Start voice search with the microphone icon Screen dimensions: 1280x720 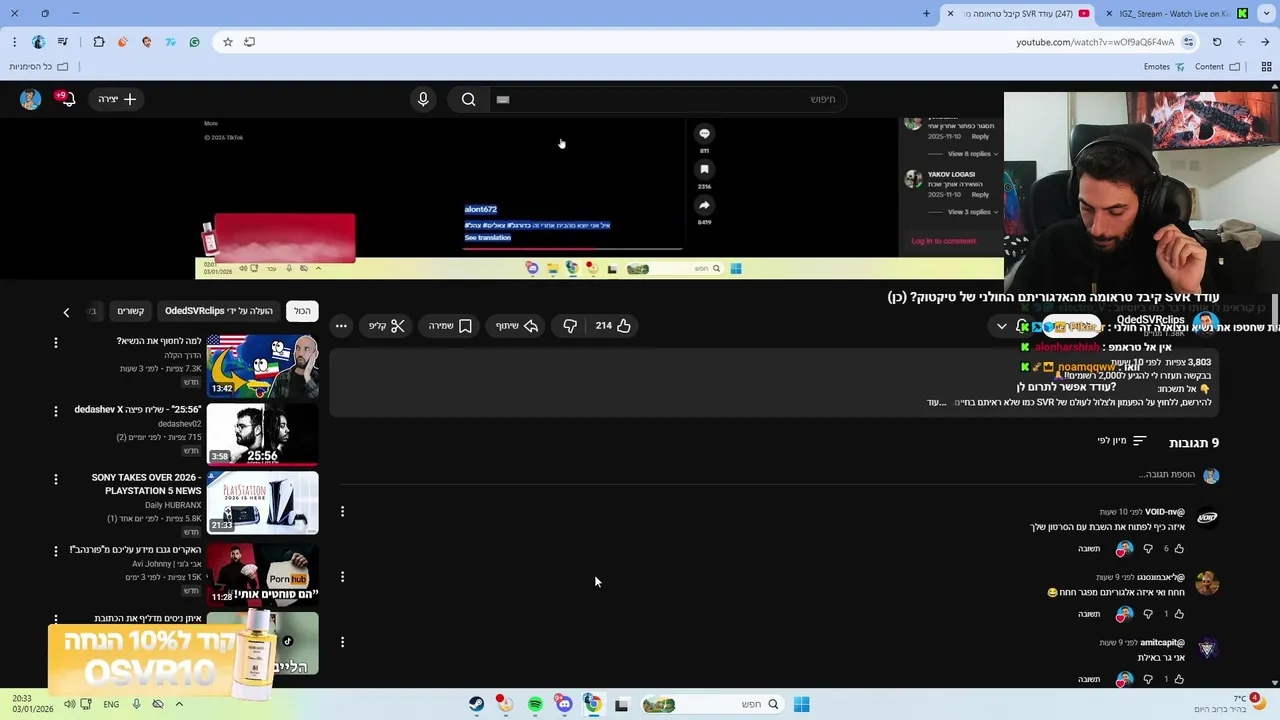click(423, 99)
